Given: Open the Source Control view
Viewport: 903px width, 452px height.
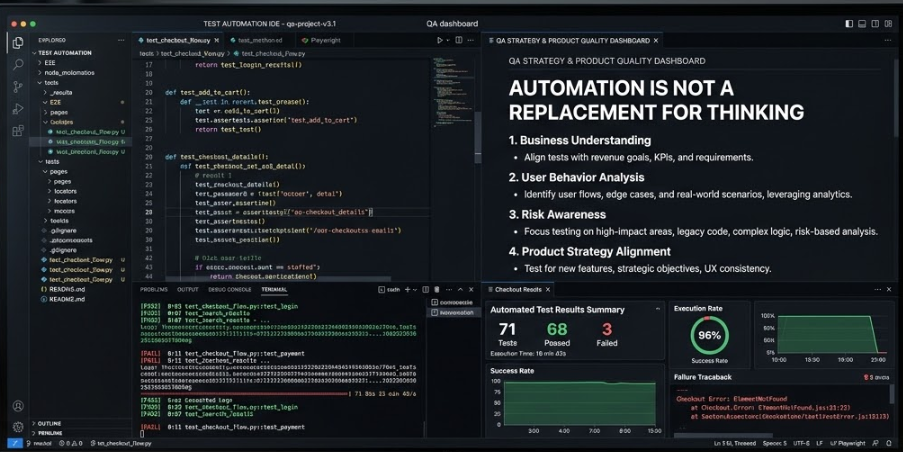Looking at the screenshot, I should pos(17,87).
